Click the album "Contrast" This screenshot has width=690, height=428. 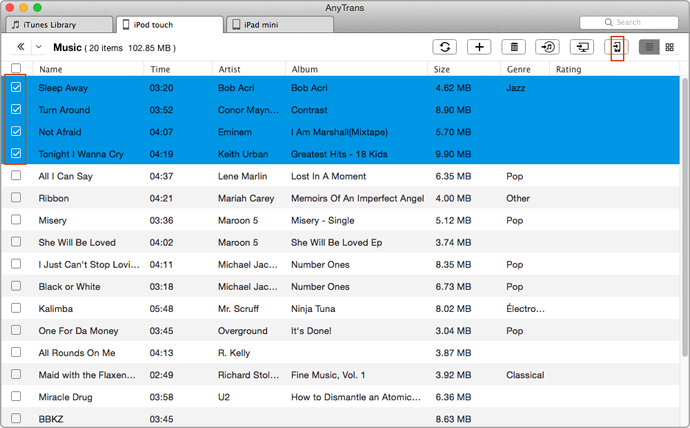click(x=309, y=110)
